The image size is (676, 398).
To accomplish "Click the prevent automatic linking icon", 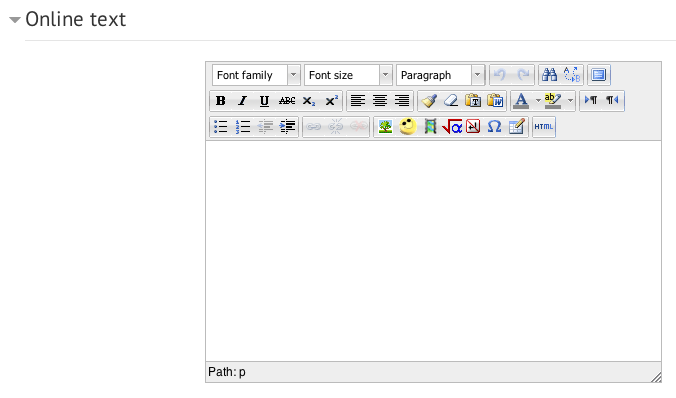I will coord(358,127).
